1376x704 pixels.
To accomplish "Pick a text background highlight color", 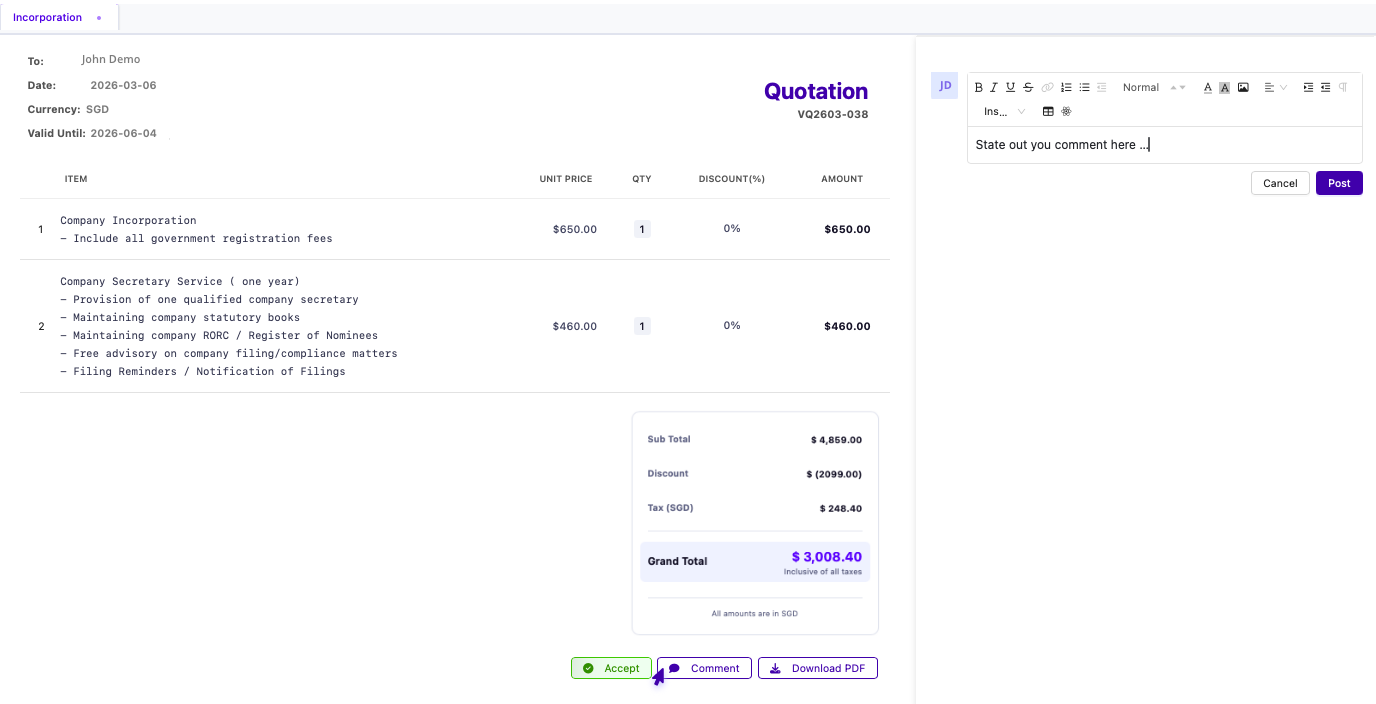I will 1225,88.
